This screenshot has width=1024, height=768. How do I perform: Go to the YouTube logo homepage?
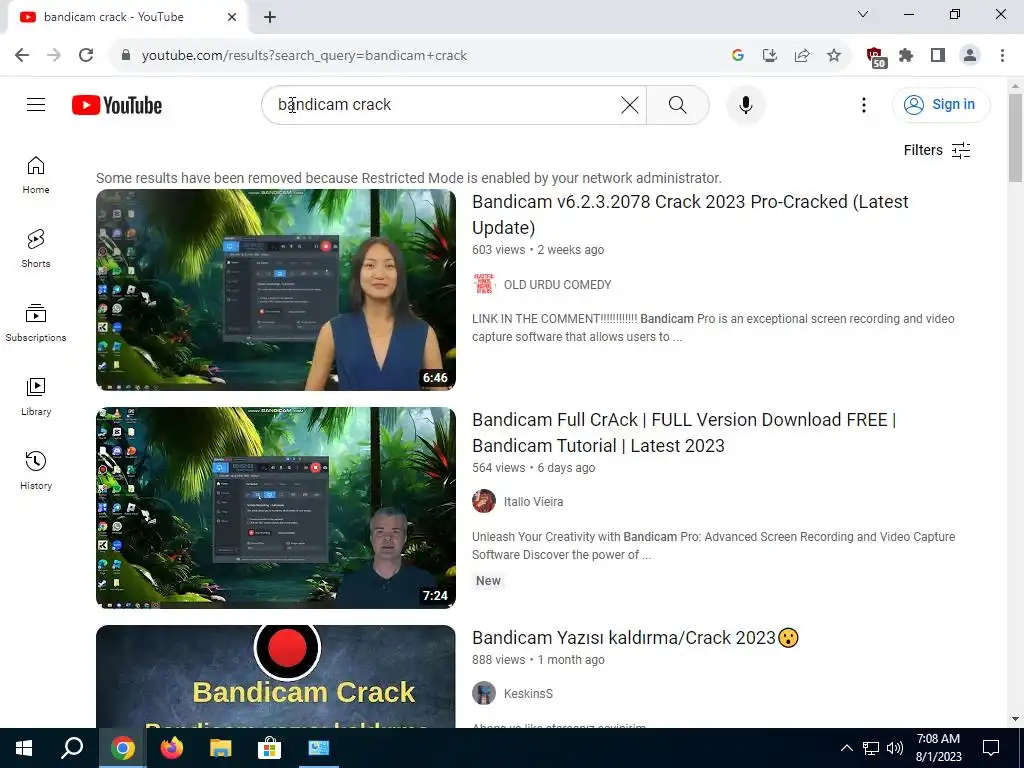117,105
